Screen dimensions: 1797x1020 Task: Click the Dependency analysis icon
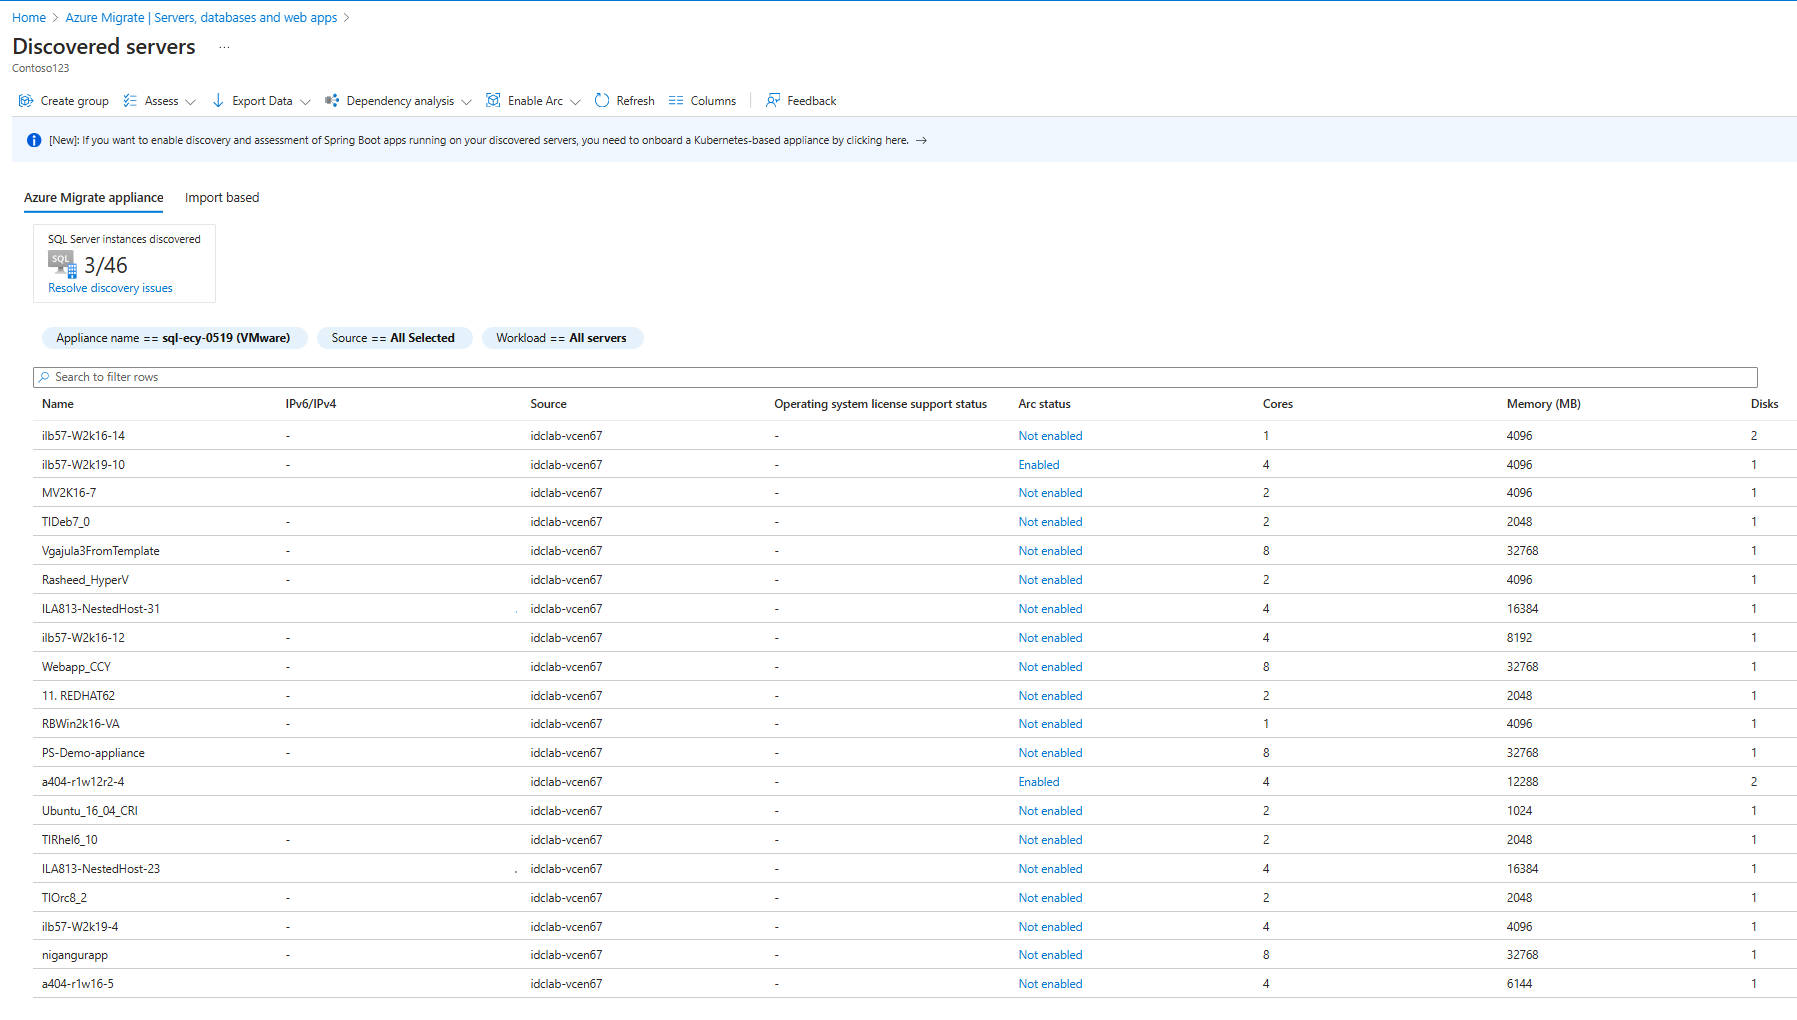point(332,101)
